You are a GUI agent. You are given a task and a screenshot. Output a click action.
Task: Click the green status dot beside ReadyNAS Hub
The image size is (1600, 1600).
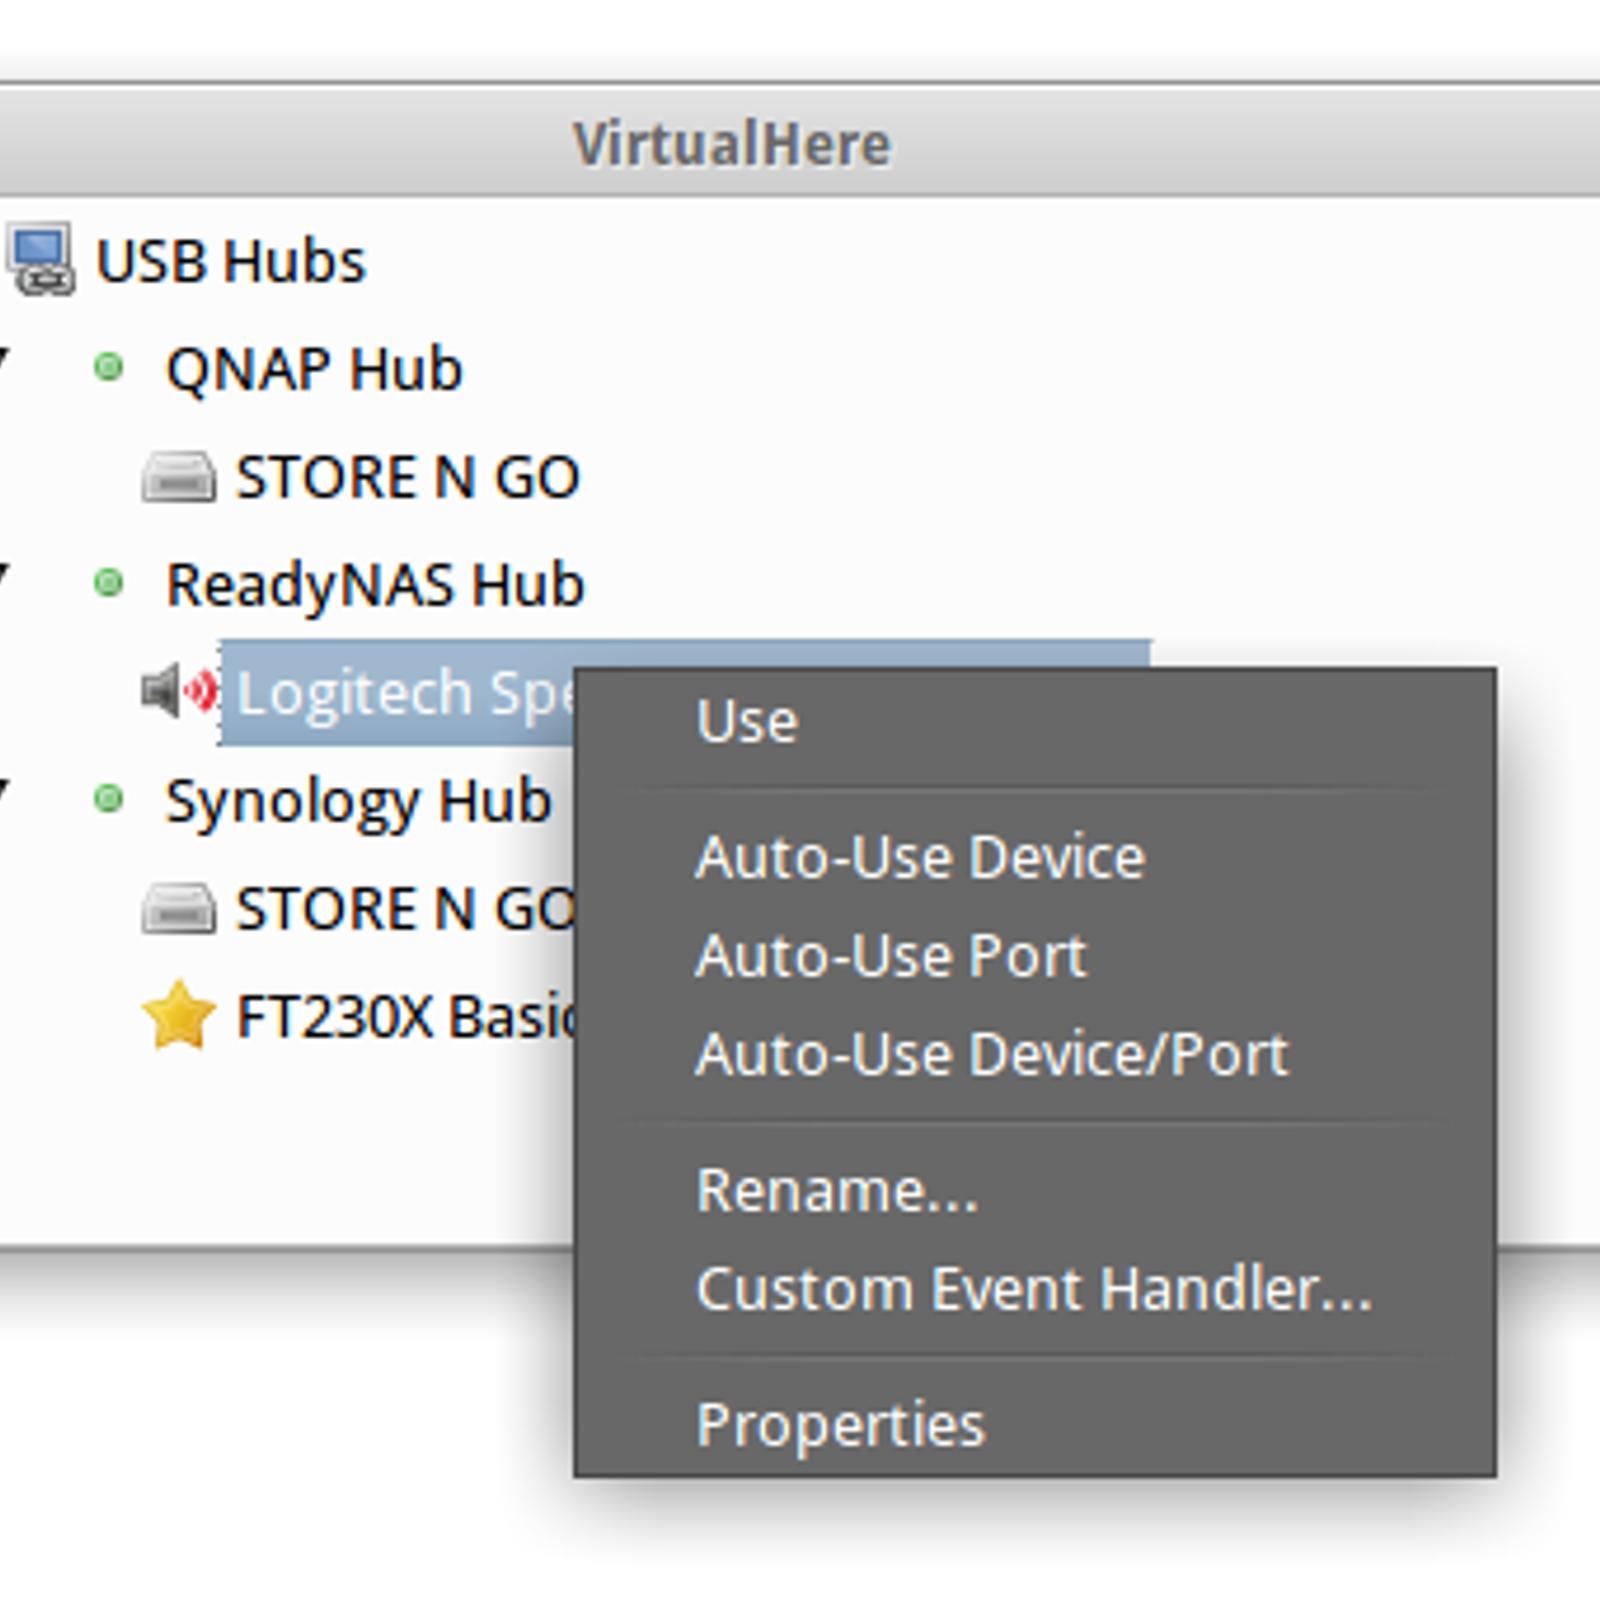[x=108, y=583]
